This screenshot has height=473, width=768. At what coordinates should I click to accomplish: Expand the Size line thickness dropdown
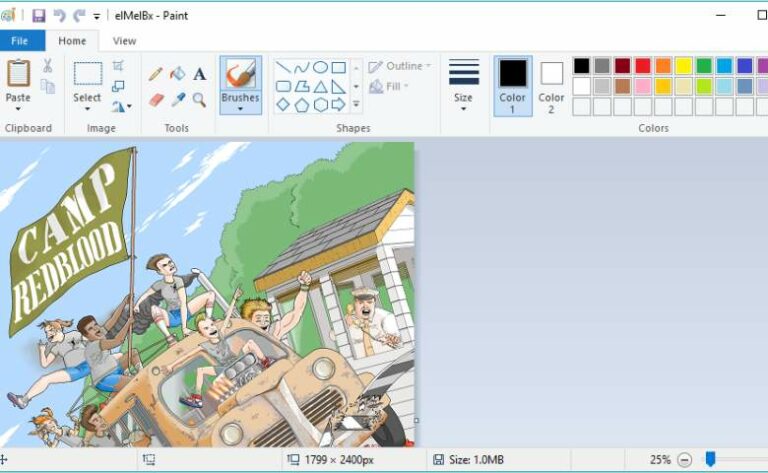pyautogui.click(x=463, y=108)
